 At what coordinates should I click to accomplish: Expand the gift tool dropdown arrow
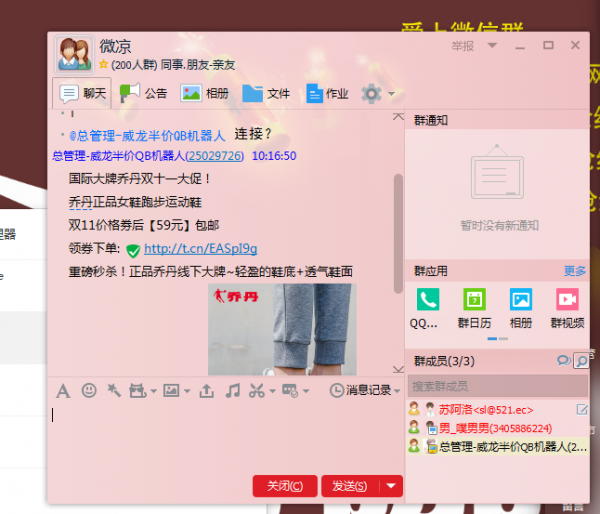pos(153,391)
